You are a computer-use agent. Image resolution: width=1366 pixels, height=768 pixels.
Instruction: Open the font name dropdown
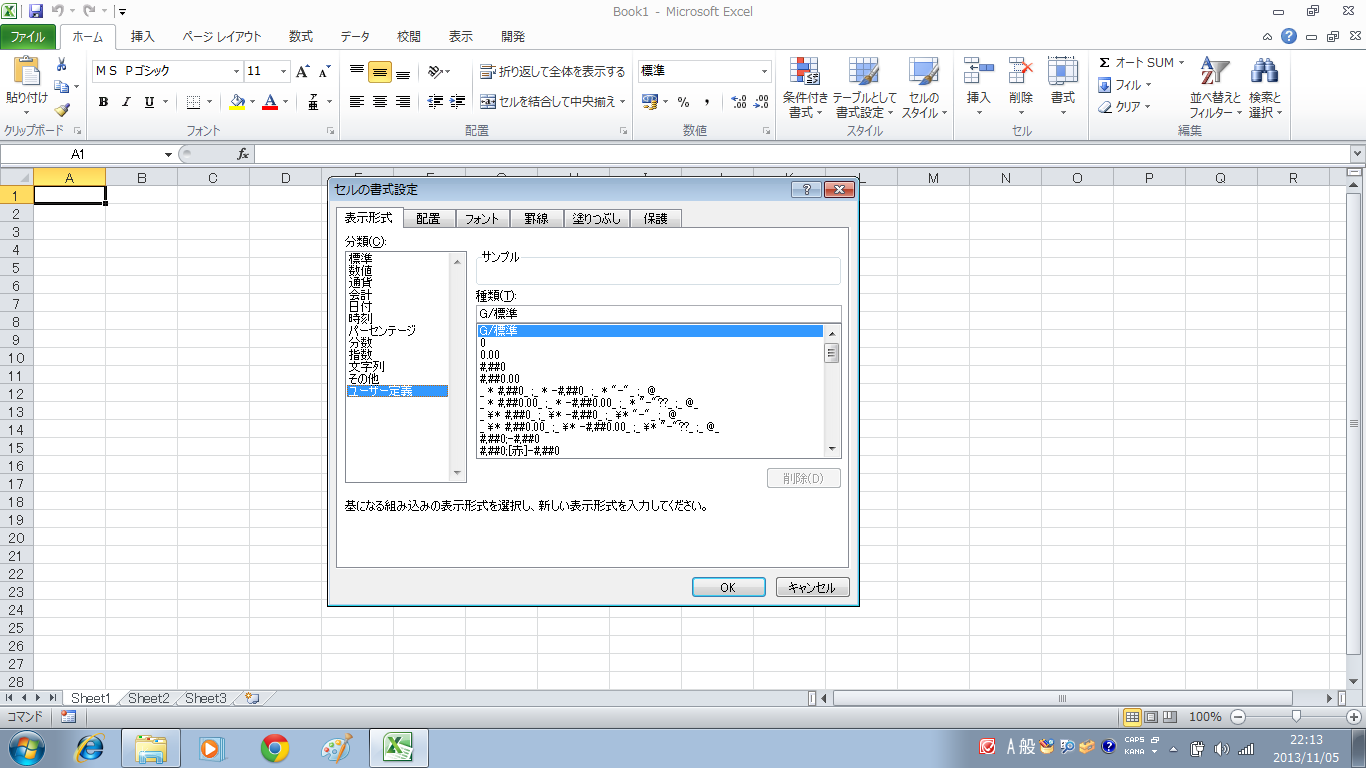[237, 72]
